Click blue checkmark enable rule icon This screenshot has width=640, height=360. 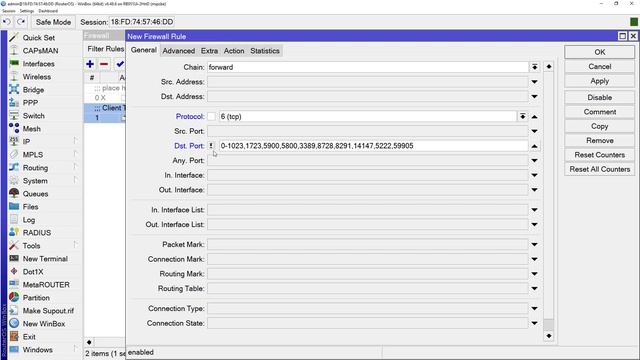[x=120, y=64]
